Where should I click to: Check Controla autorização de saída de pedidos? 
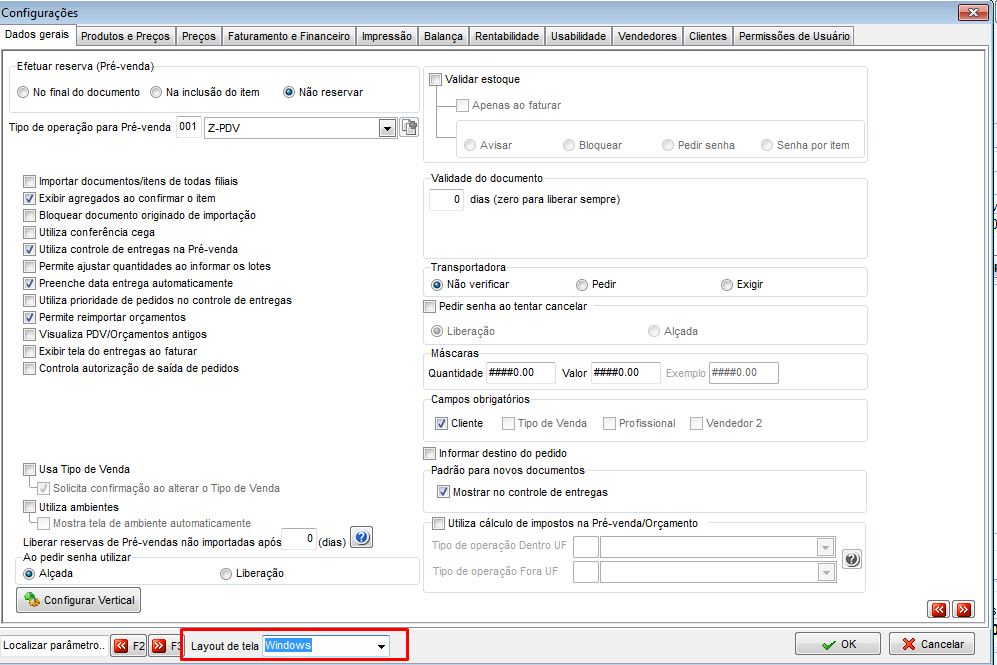[29, 369]
